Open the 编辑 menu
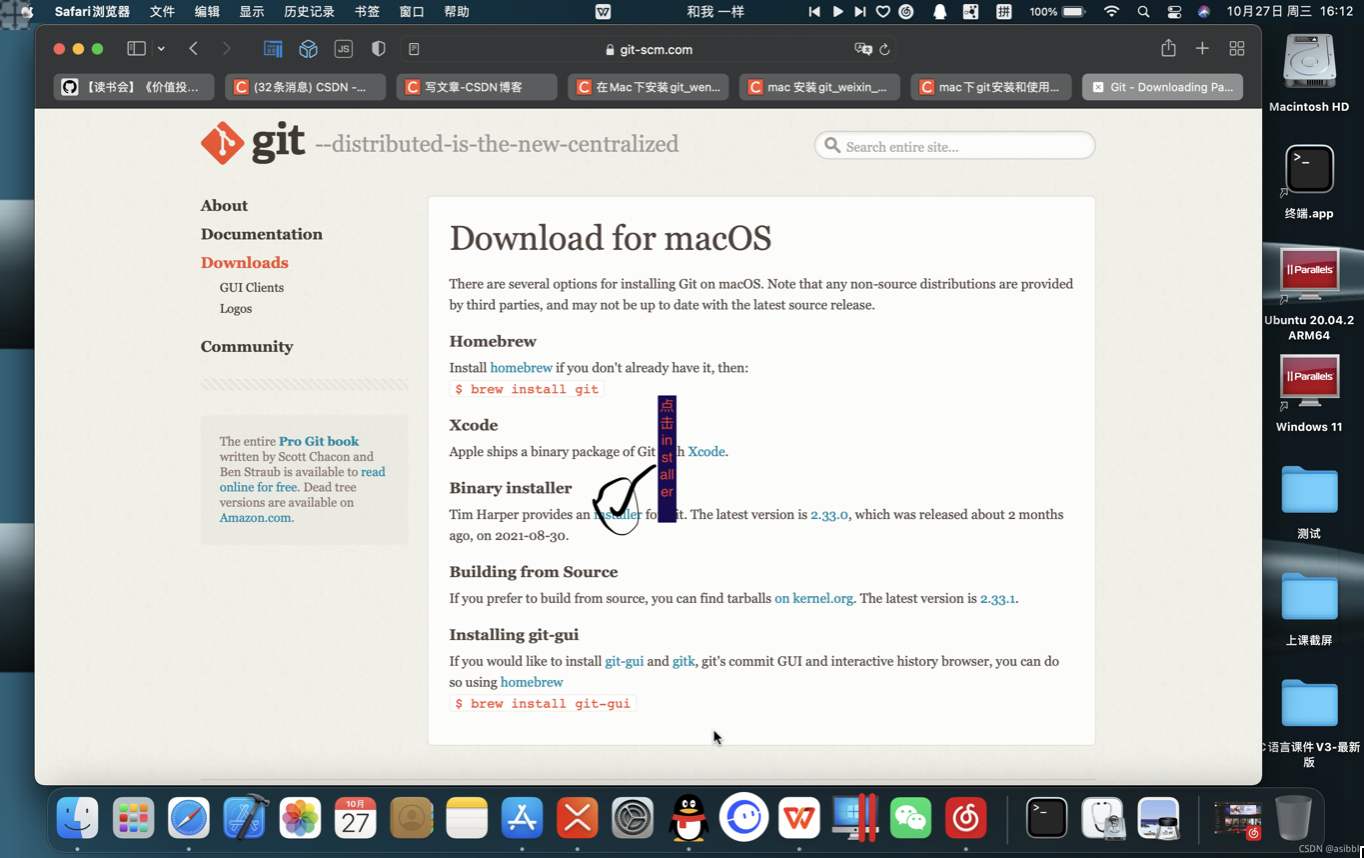This screenshot has width=1364, height=858. point(207,12)
